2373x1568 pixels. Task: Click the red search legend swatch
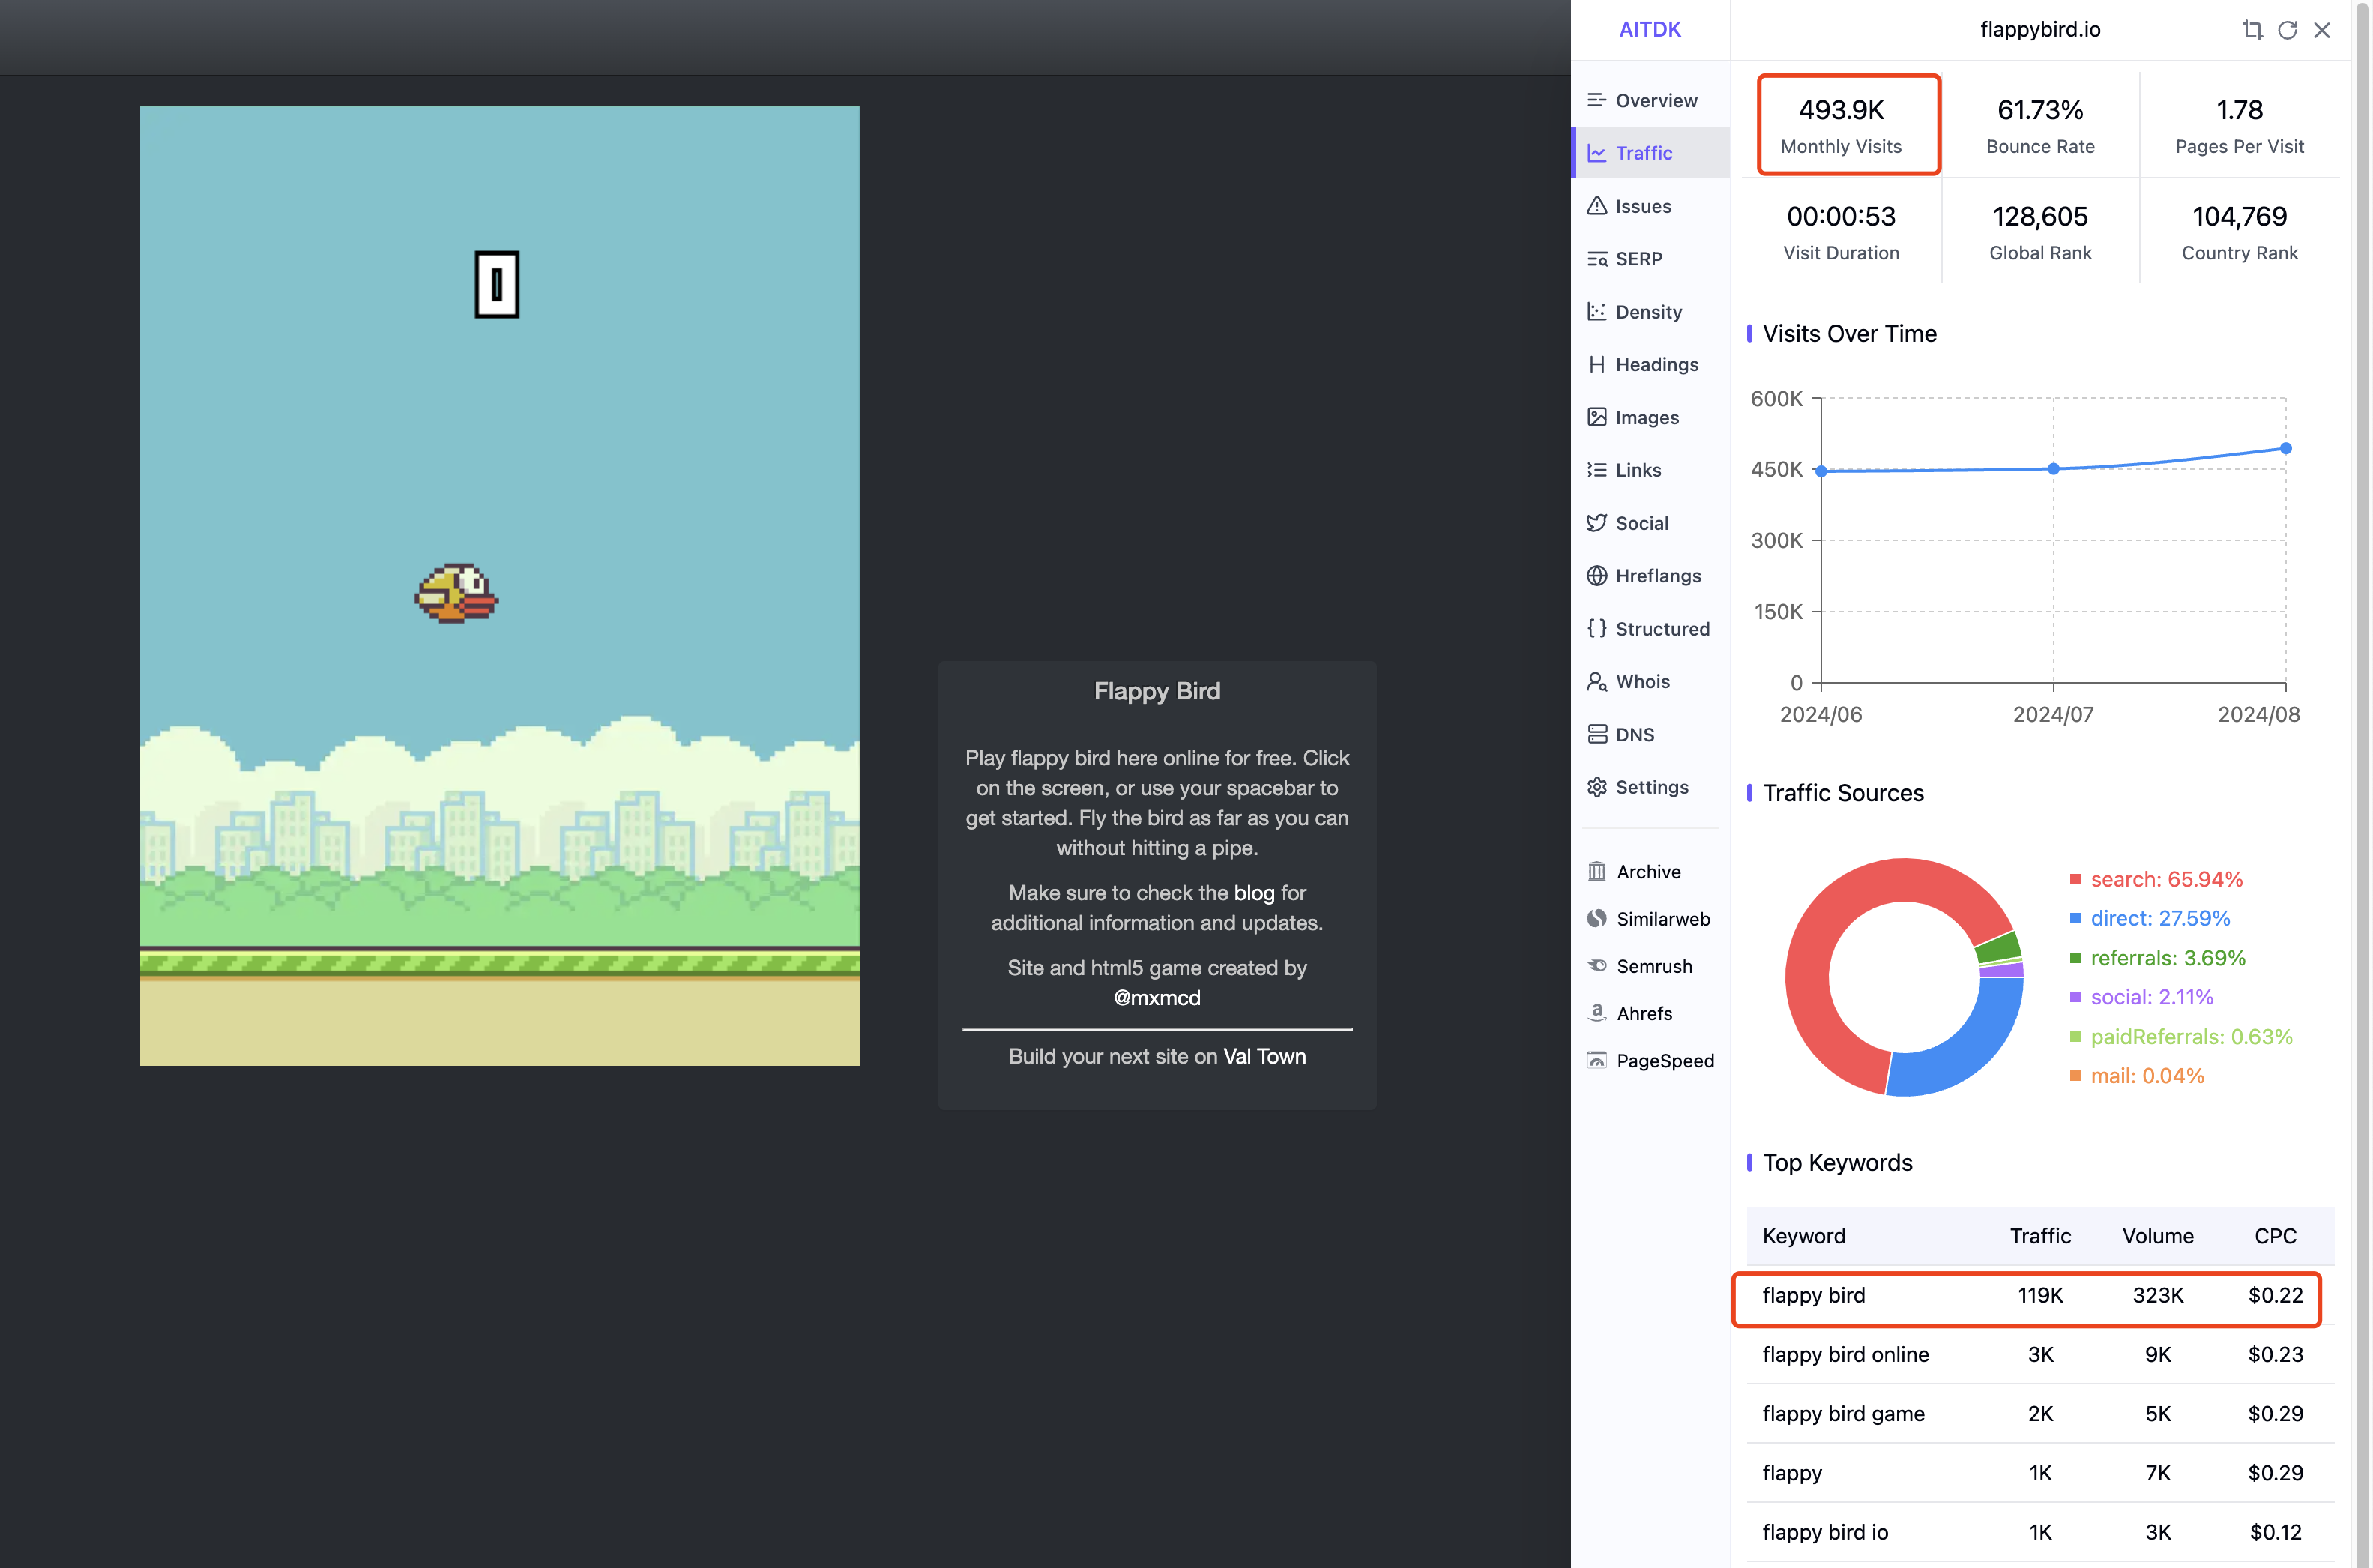(2075, 880)
